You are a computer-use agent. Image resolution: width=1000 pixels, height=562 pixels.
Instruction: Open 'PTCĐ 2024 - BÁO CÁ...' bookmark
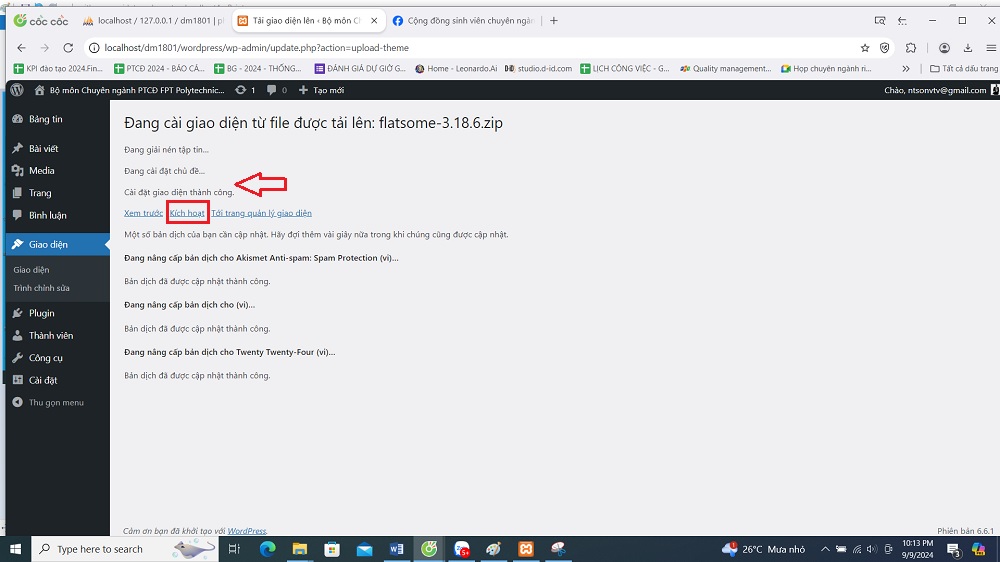[x=159, y=68]
